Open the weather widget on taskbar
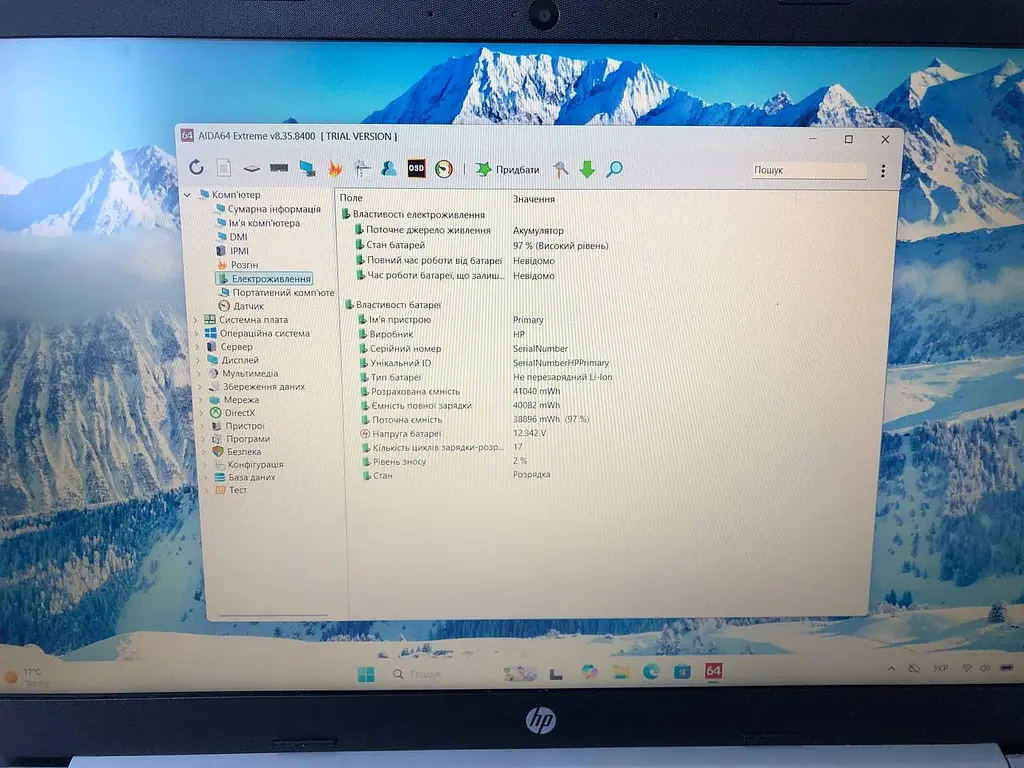1024x768 pixels. [27, 677]
